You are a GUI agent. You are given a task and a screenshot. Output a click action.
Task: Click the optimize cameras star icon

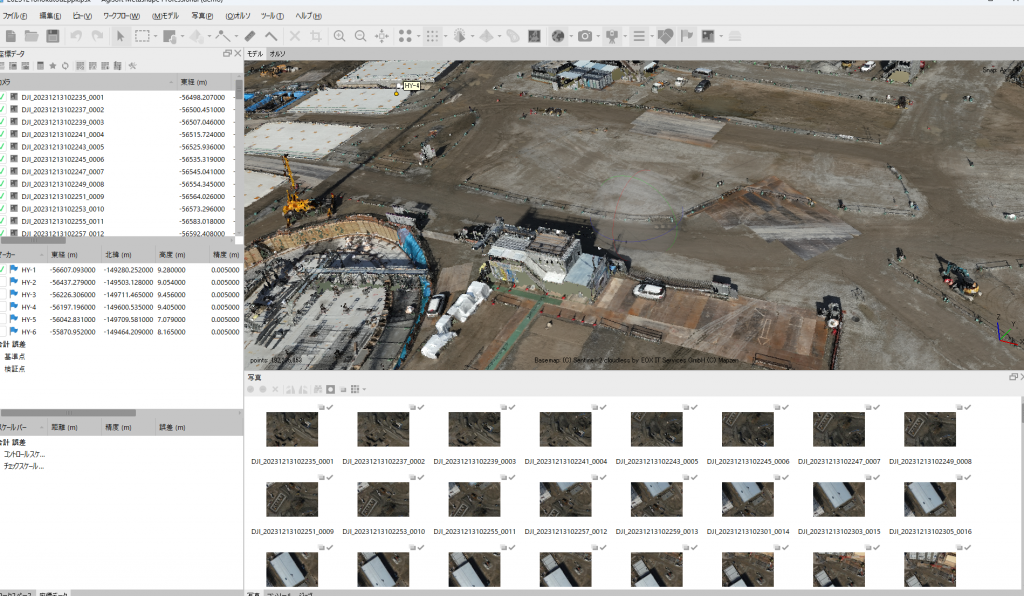coord(53,66)
